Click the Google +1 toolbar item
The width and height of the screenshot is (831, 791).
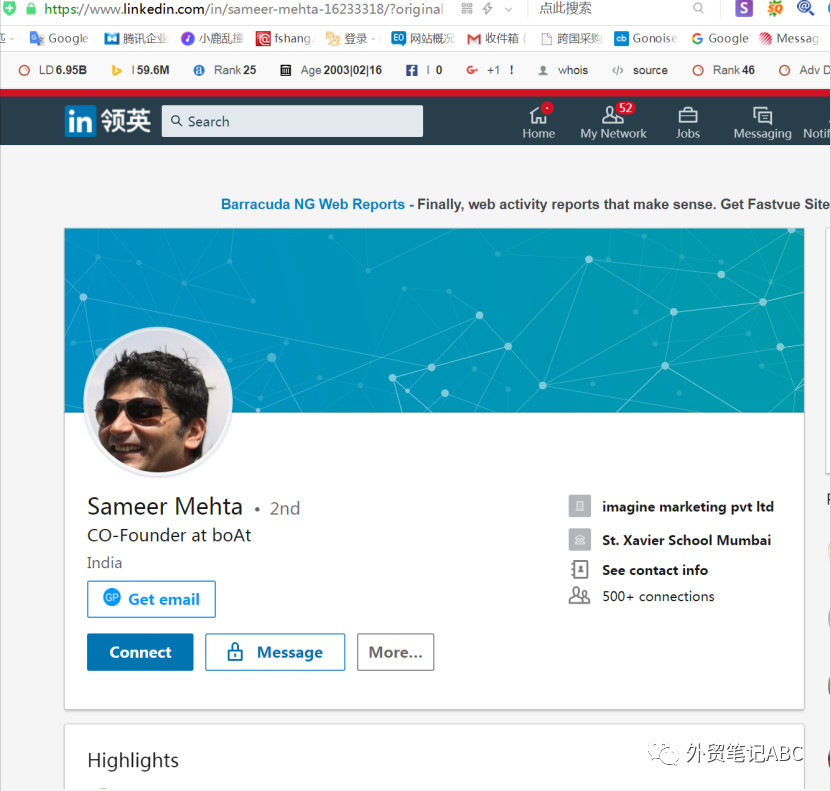pyautogui.click(x=490, y=70)
